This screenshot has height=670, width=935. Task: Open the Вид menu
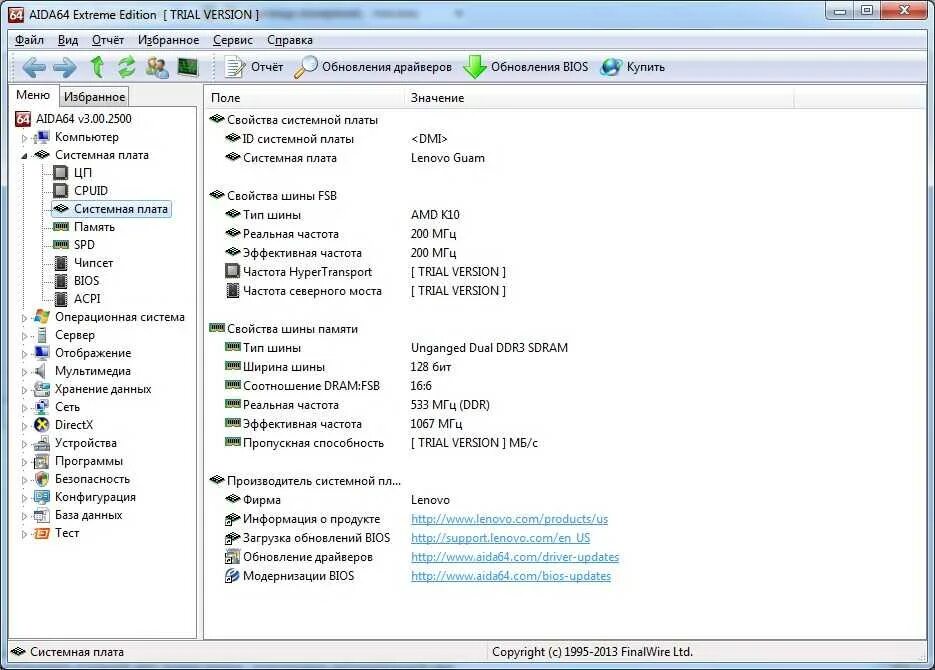coord(68,40)
